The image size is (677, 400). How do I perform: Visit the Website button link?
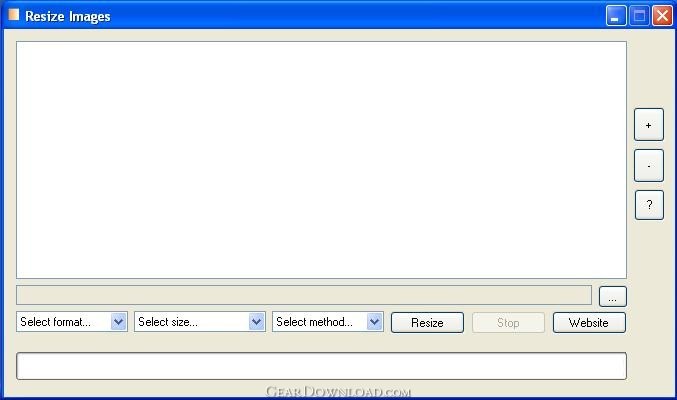pyautogui.click(x=588, y=322)
